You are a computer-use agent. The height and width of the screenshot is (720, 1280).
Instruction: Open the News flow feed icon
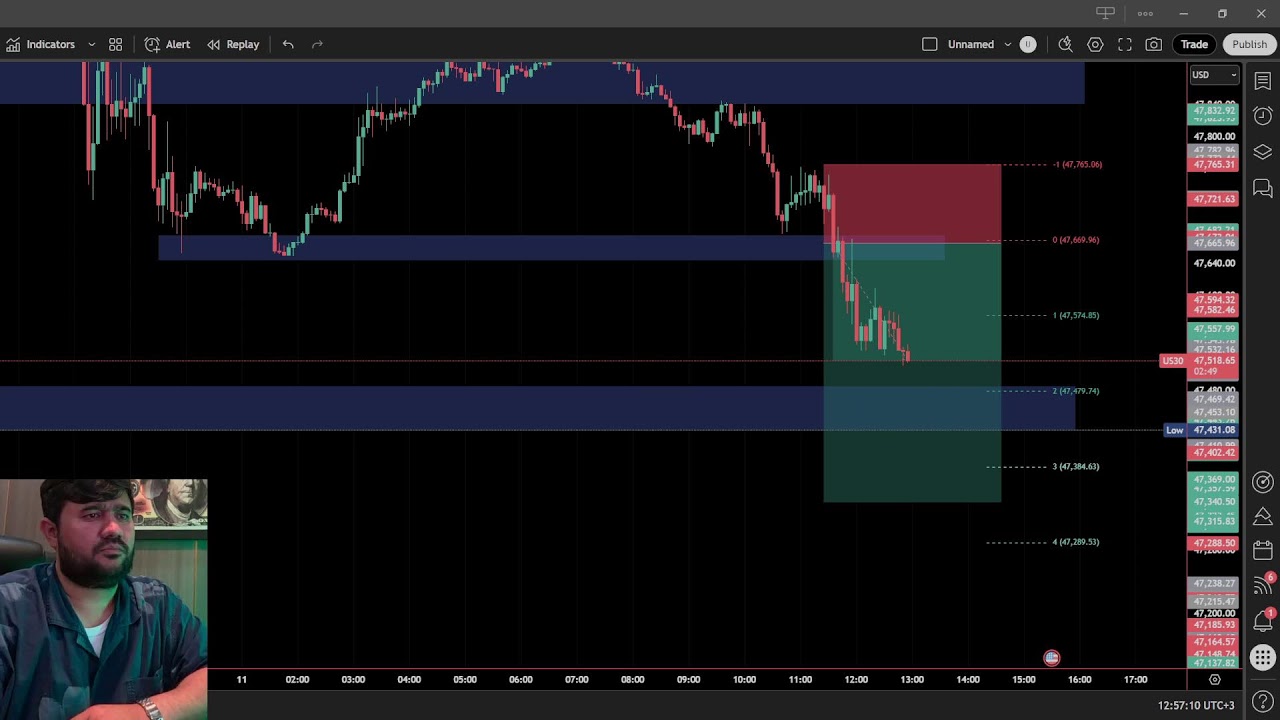(x=1262, y=586)
